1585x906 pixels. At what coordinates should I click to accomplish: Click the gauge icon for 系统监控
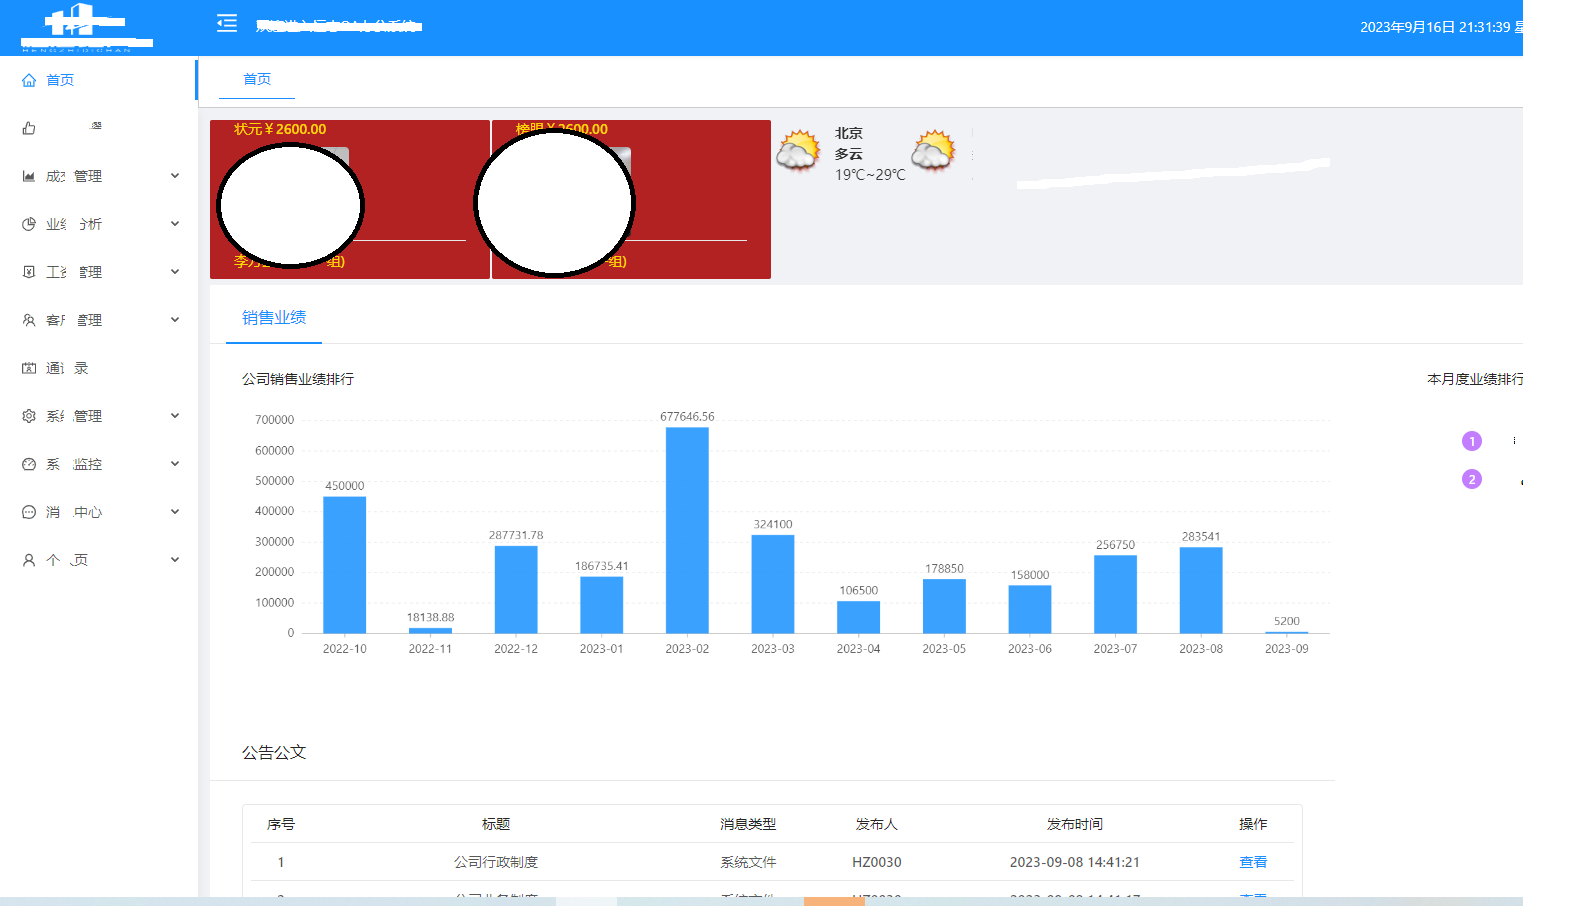point(29,464)
